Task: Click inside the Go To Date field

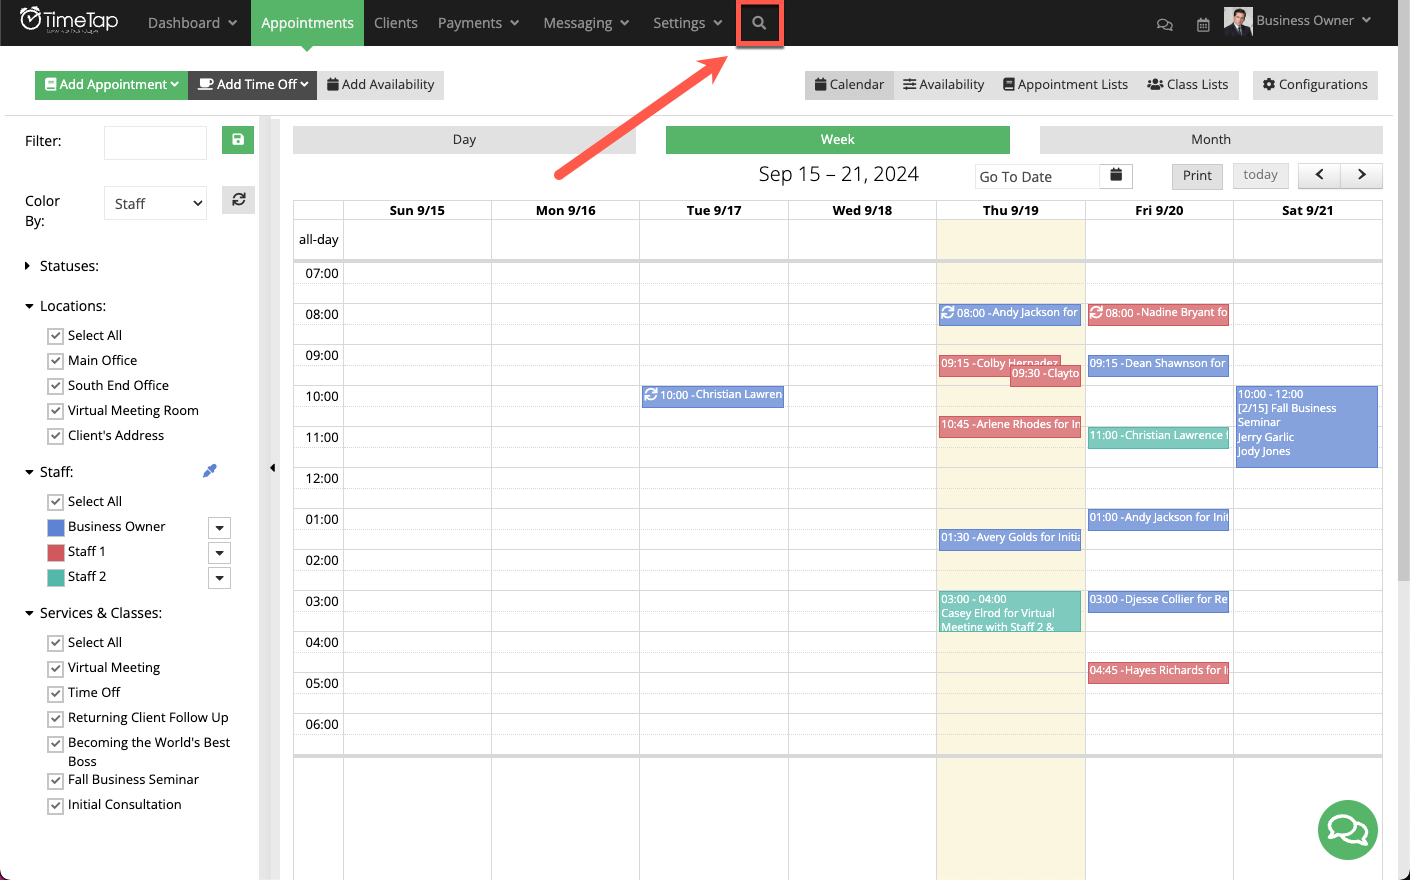Action: 1035,176
